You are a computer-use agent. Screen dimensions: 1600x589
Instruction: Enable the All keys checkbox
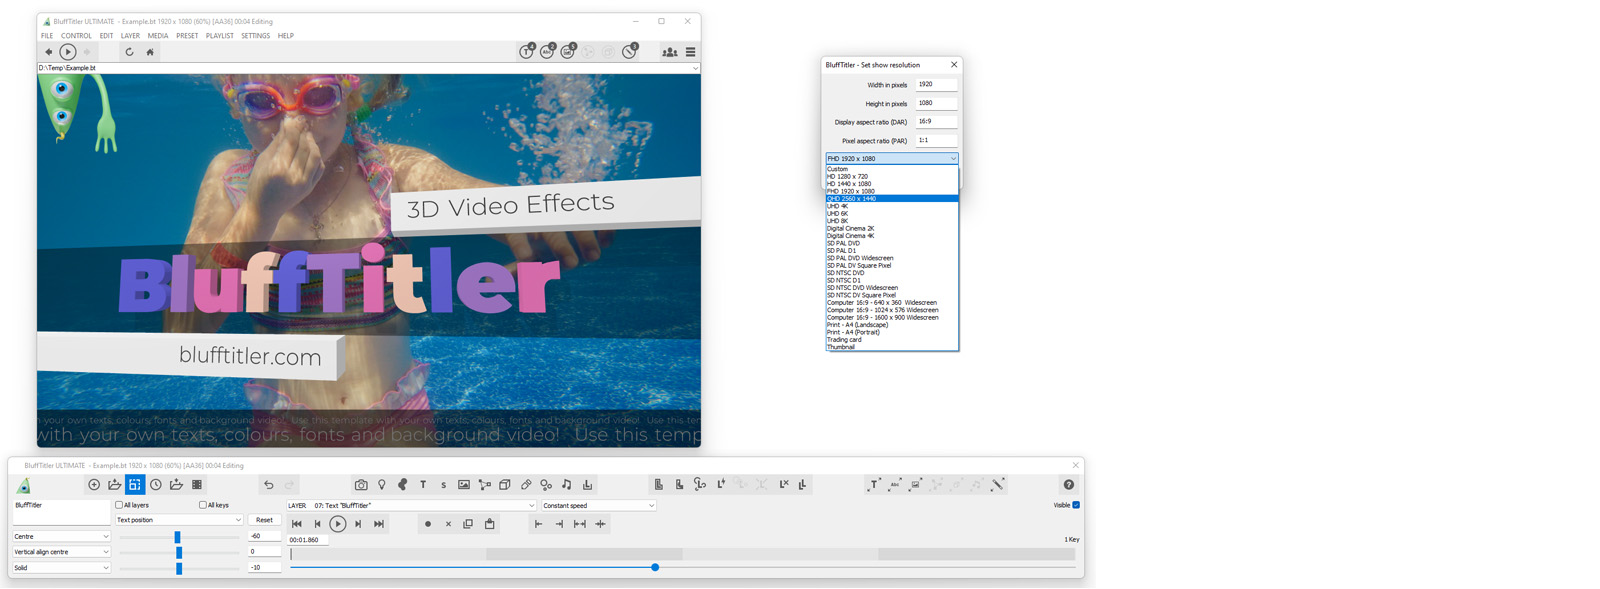[203, 505]
